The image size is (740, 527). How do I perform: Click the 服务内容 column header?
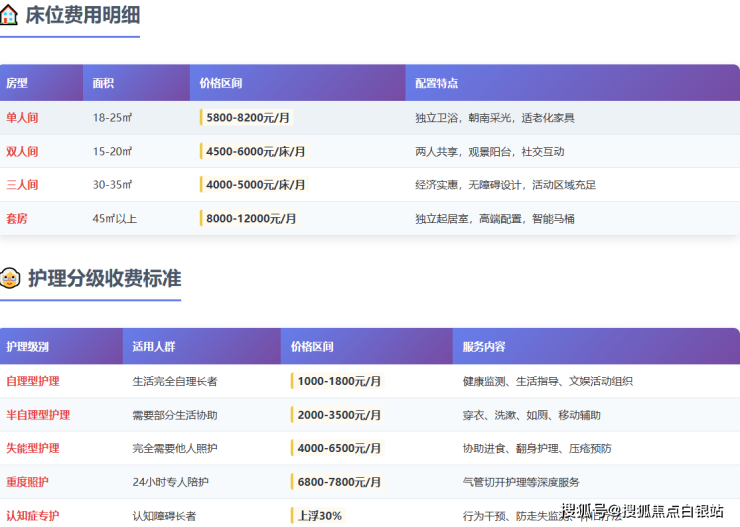[484, 347]
